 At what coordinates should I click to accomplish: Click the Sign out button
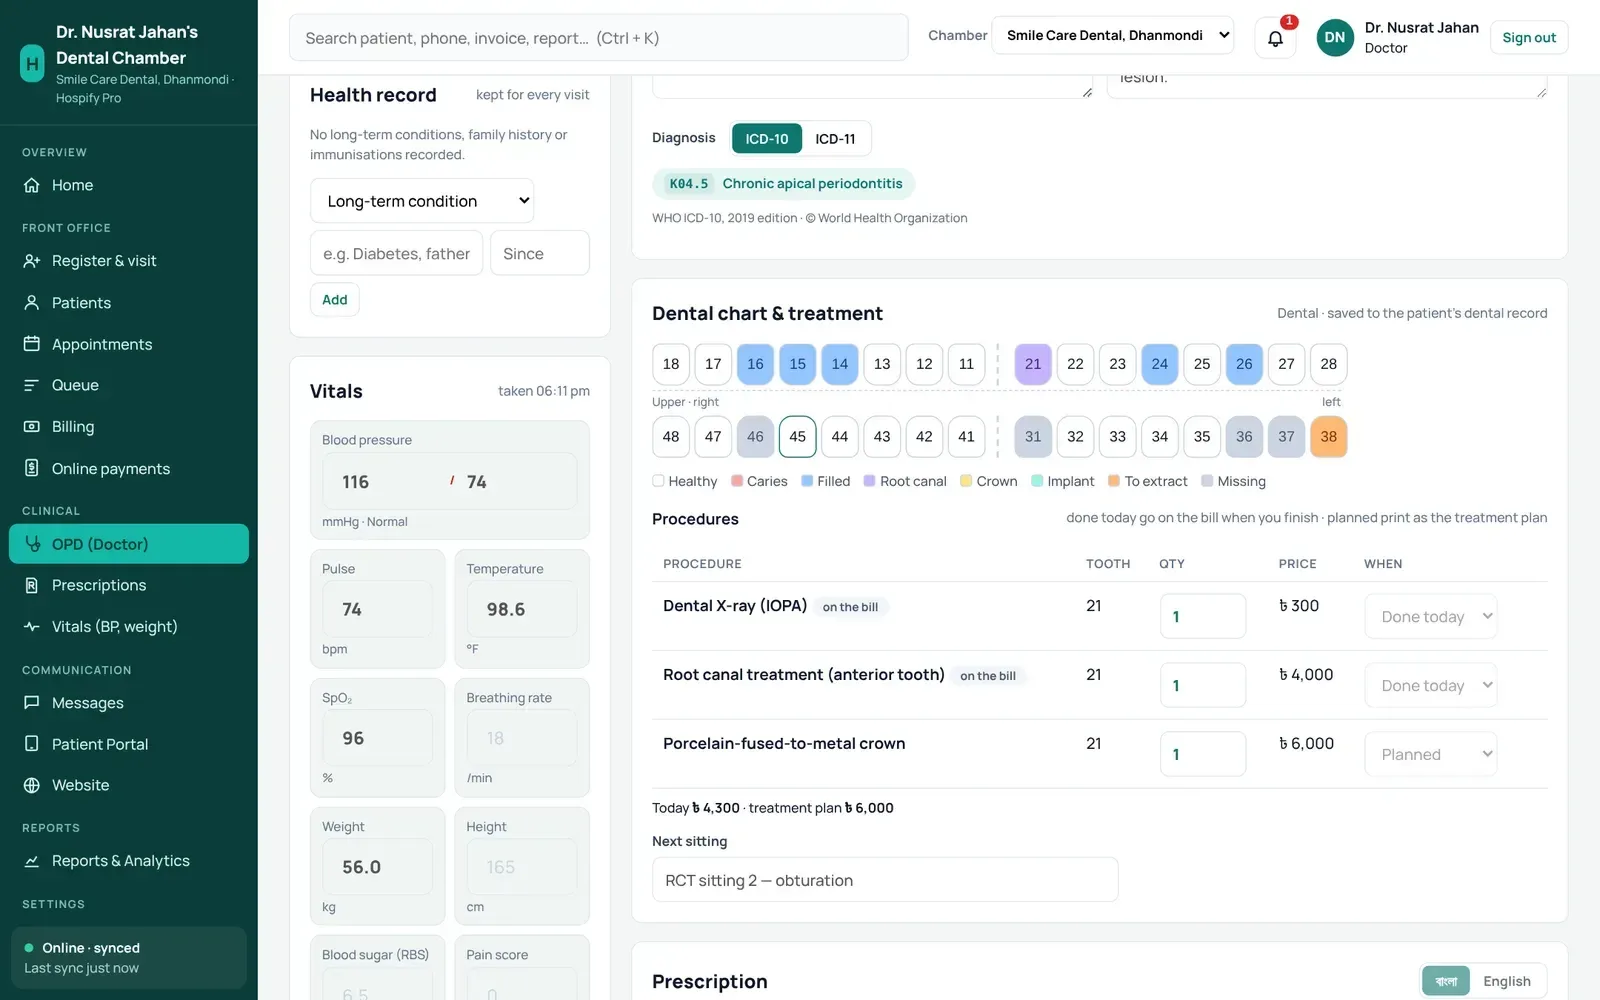click(x=1529, y=38)
